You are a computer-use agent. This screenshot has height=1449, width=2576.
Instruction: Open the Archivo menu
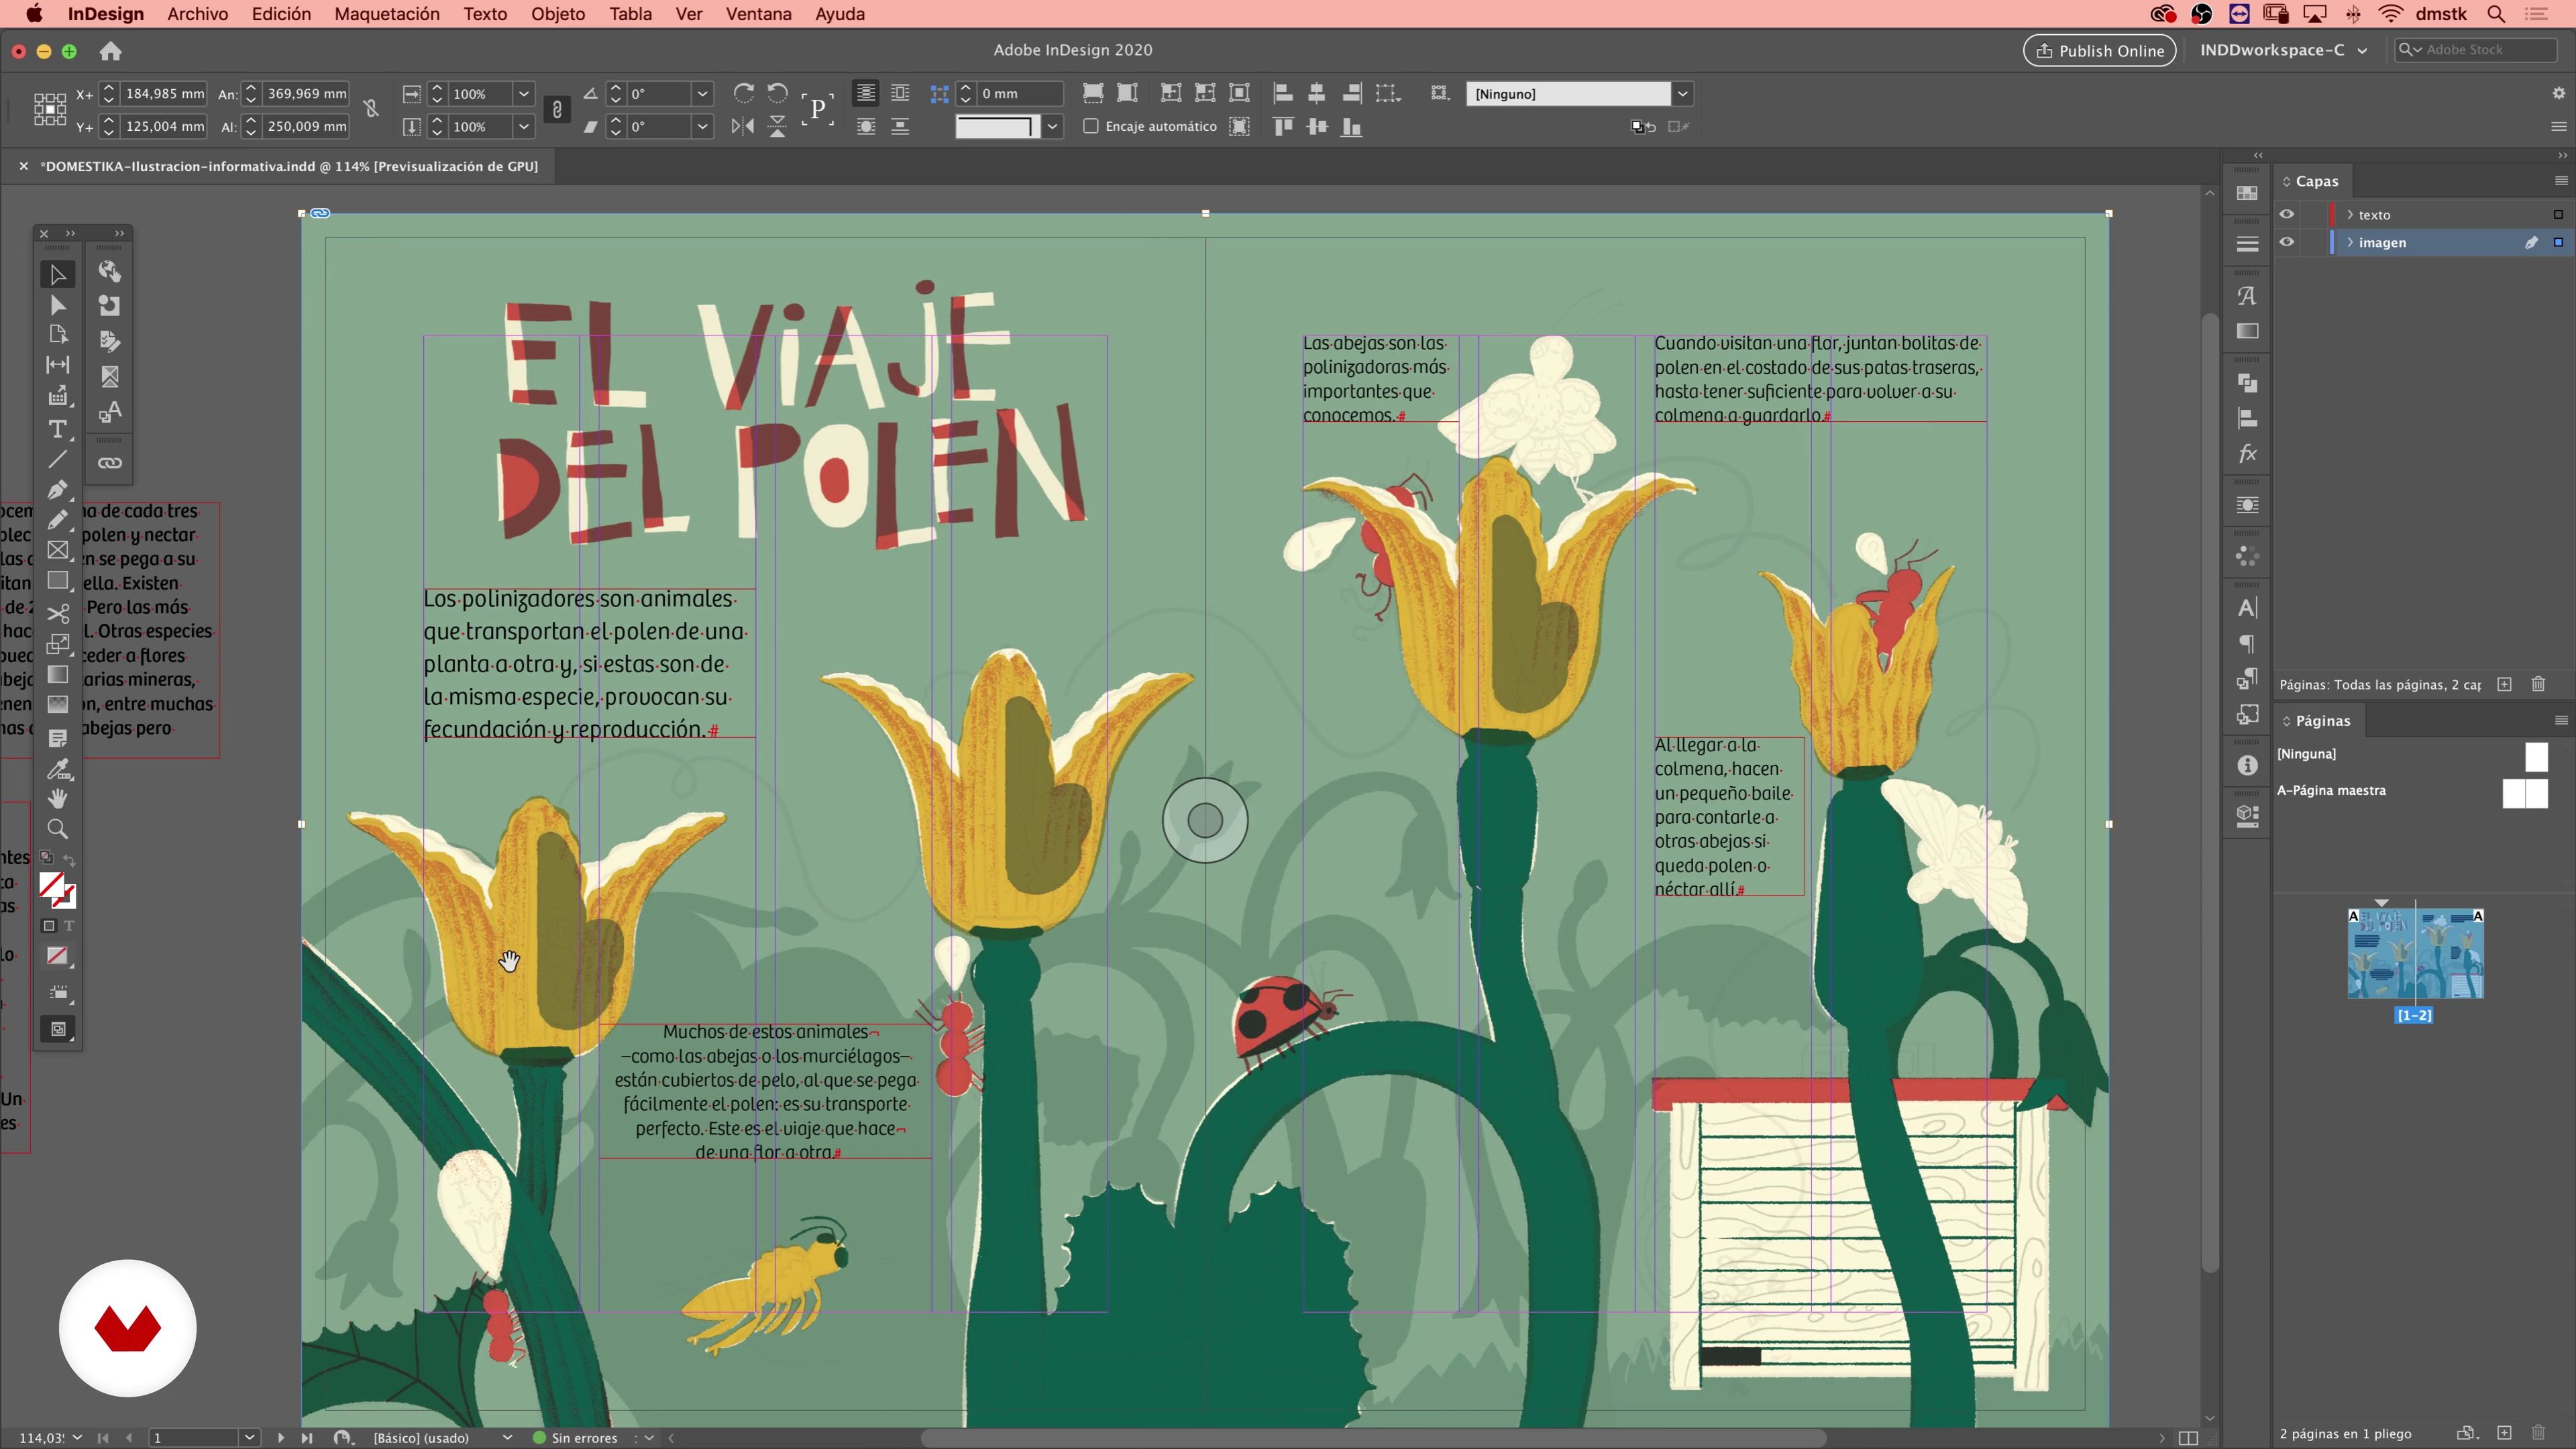[197, 14]
